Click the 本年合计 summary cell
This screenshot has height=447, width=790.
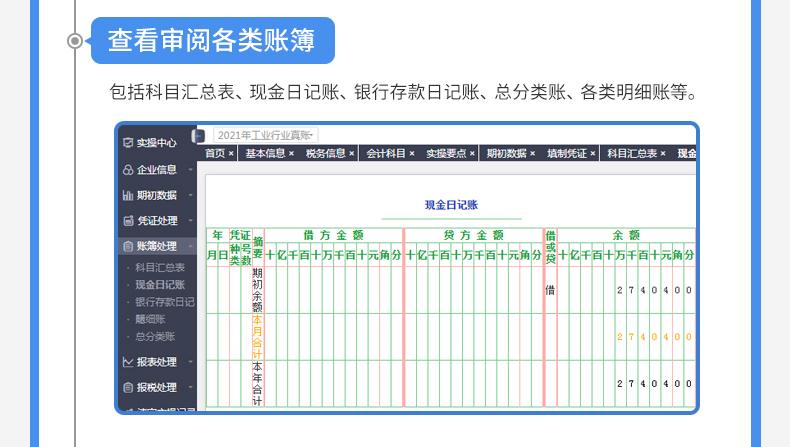point(257,384)
